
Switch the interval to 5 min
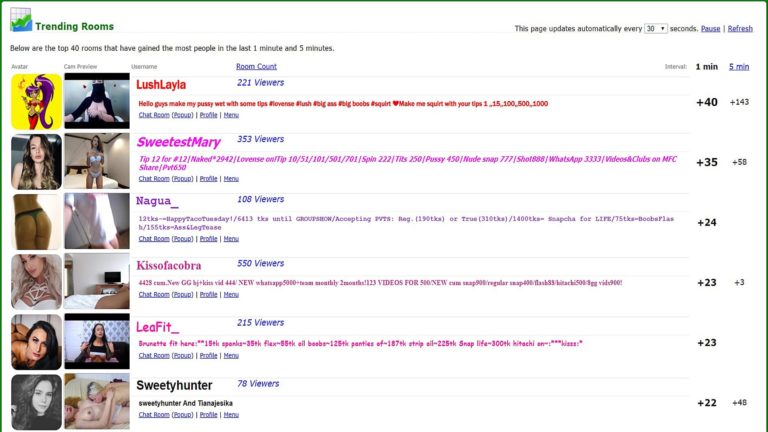[x=739, y=66]
